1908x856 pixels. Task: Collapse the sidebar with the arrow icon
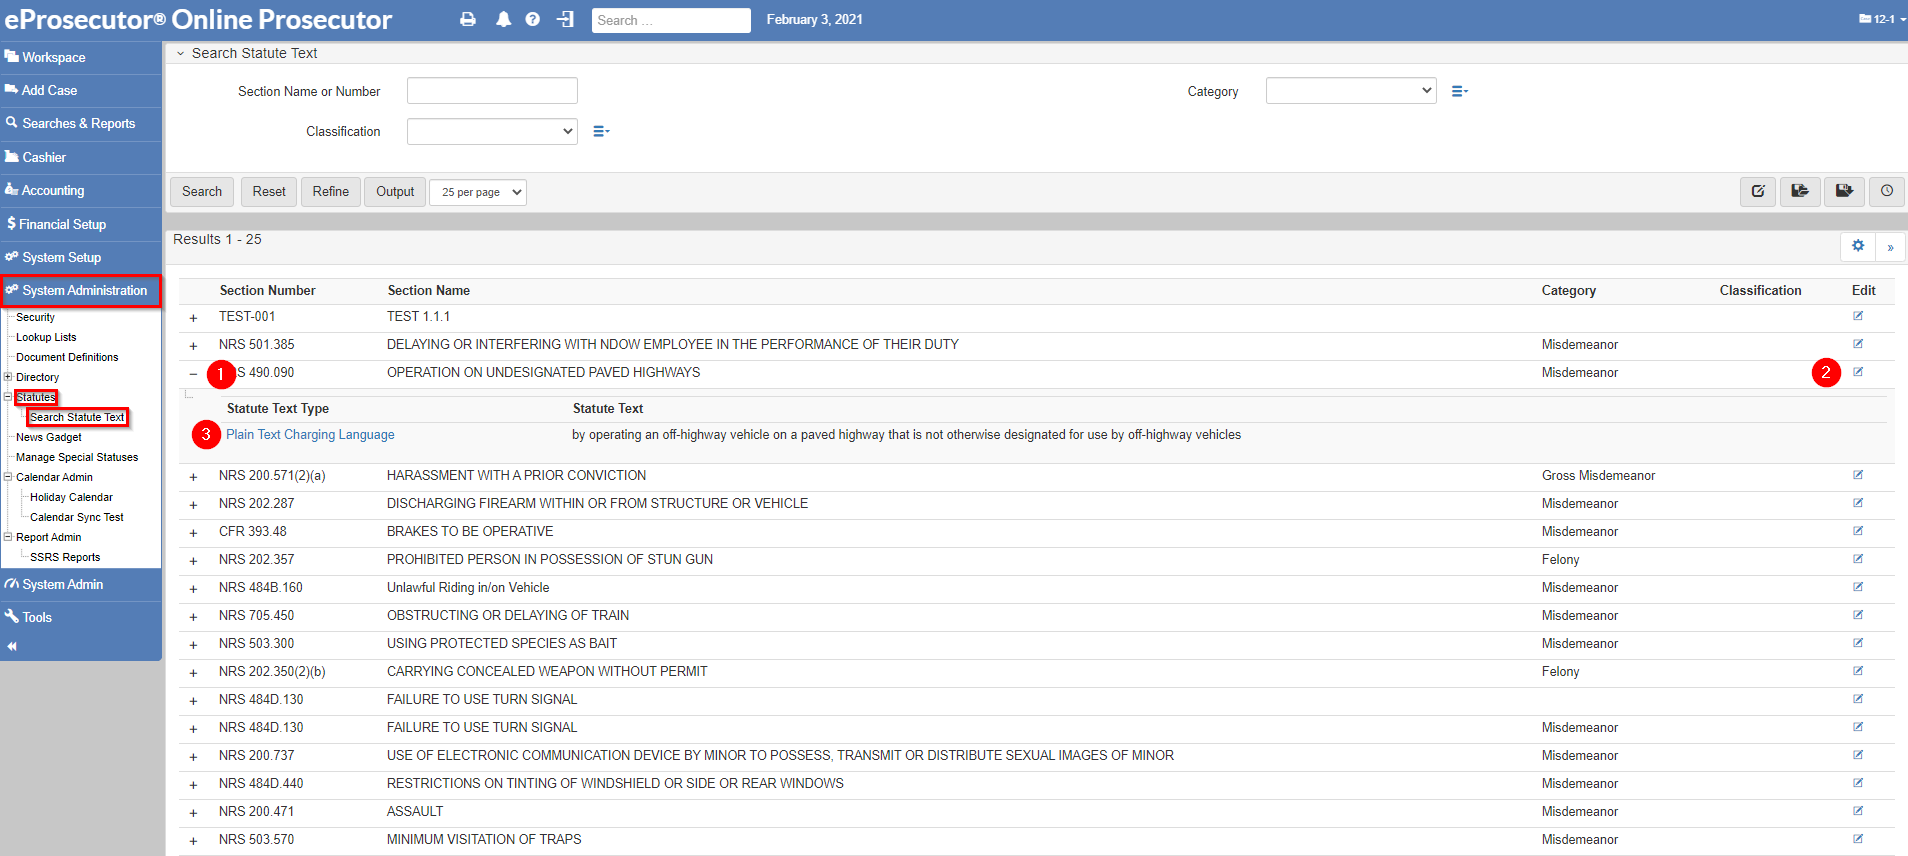coord(12,646)
